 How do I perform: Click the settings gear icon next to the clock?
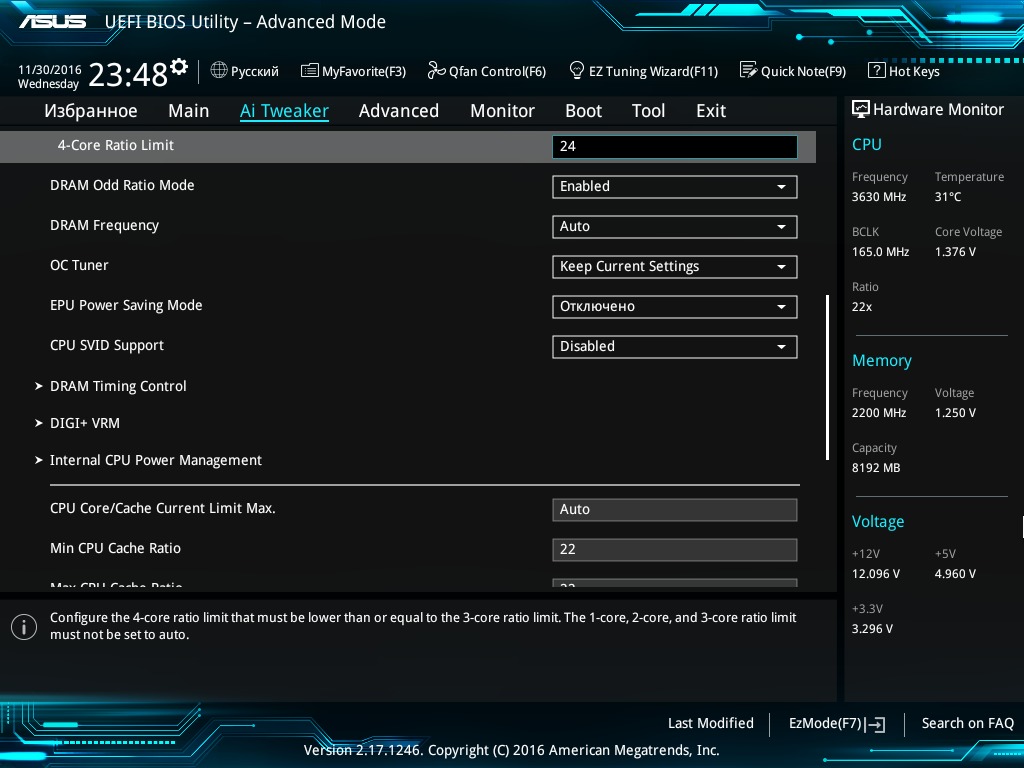(179, 67)
